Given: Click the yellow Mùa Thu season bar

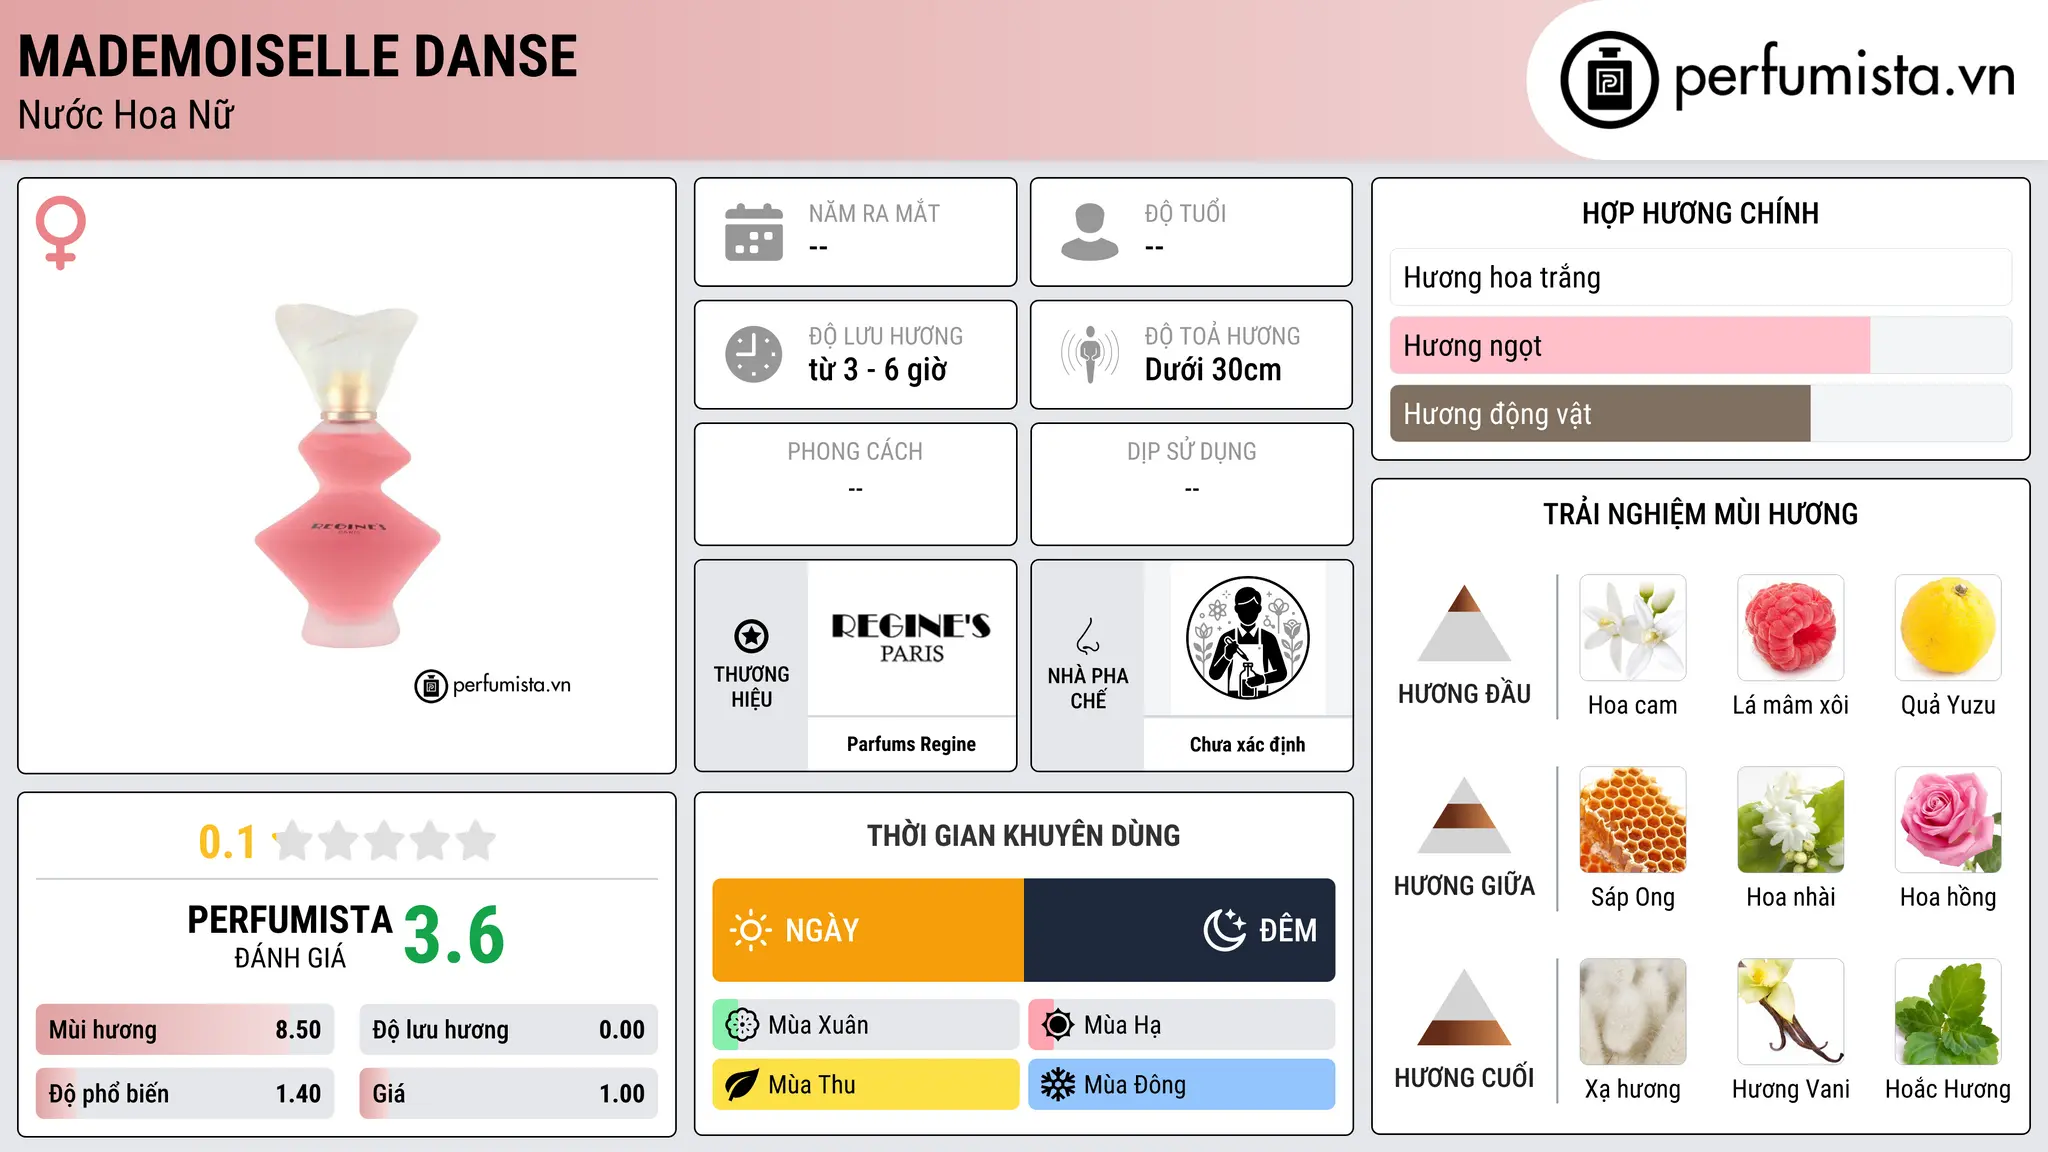Looking at the screenshot, I should click(x=866, y=1085).
